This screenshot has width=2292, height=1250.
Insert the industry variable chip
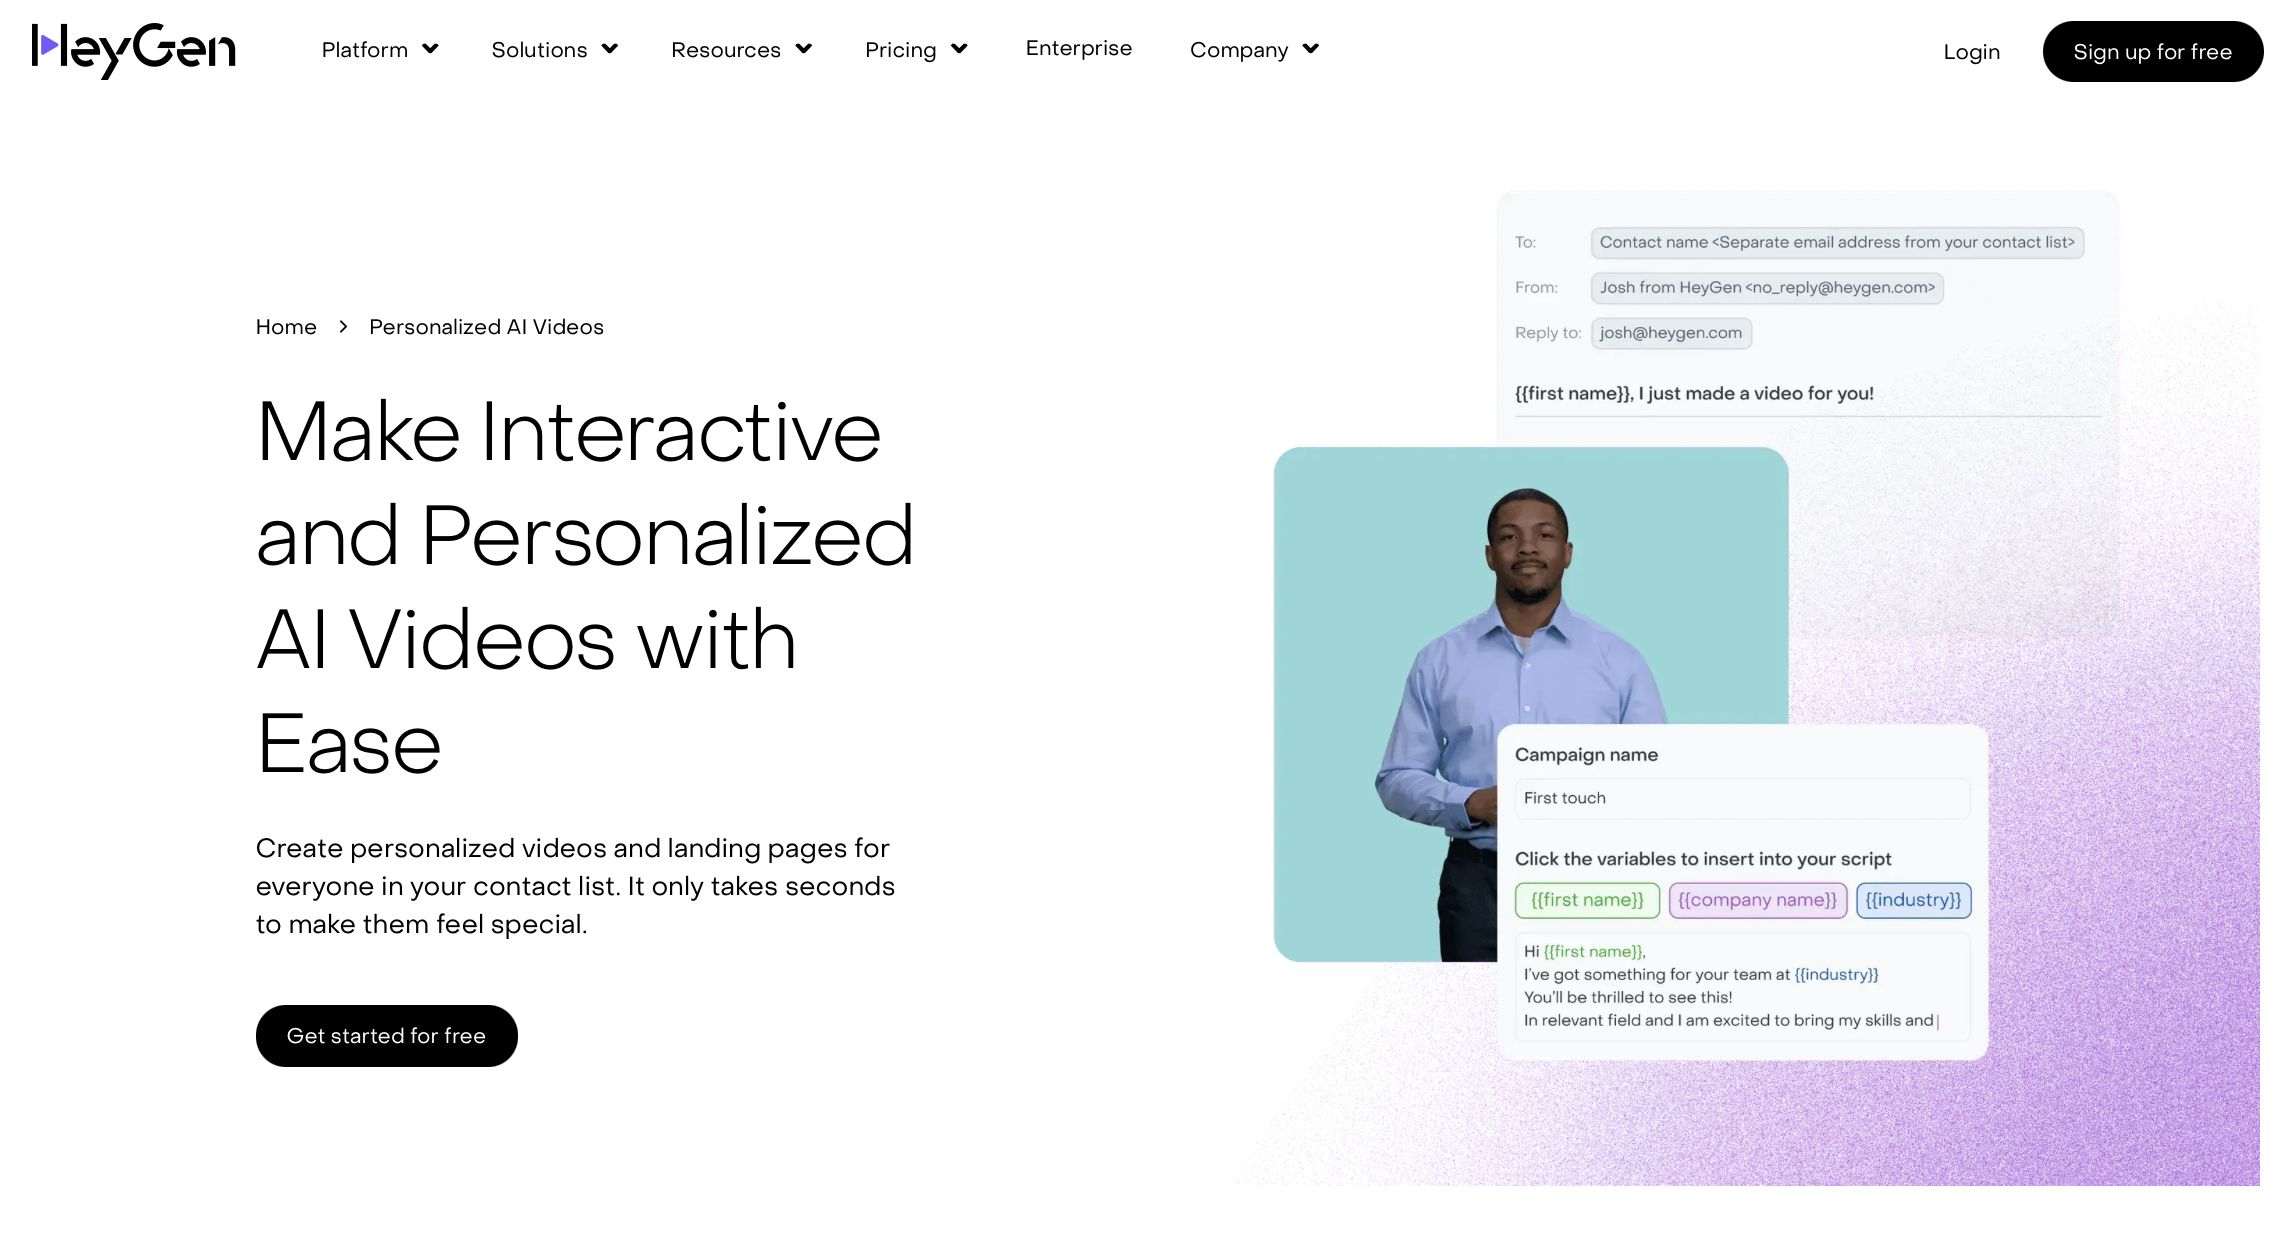[1913, 900]
